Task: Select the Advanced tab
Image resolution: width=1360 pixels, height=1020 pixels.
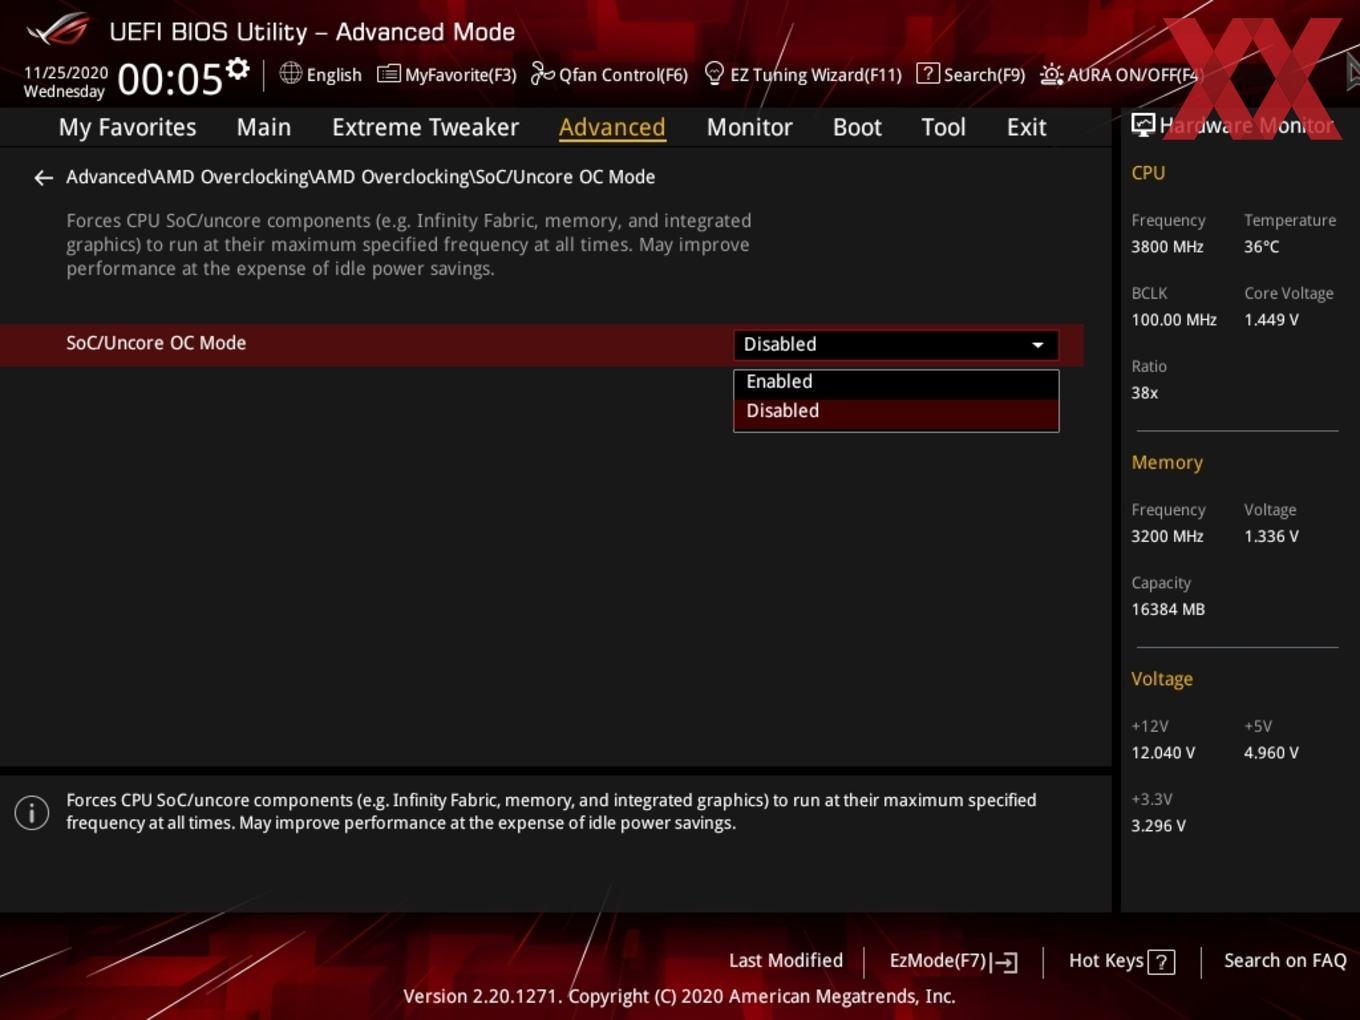Action: point(612,127)
